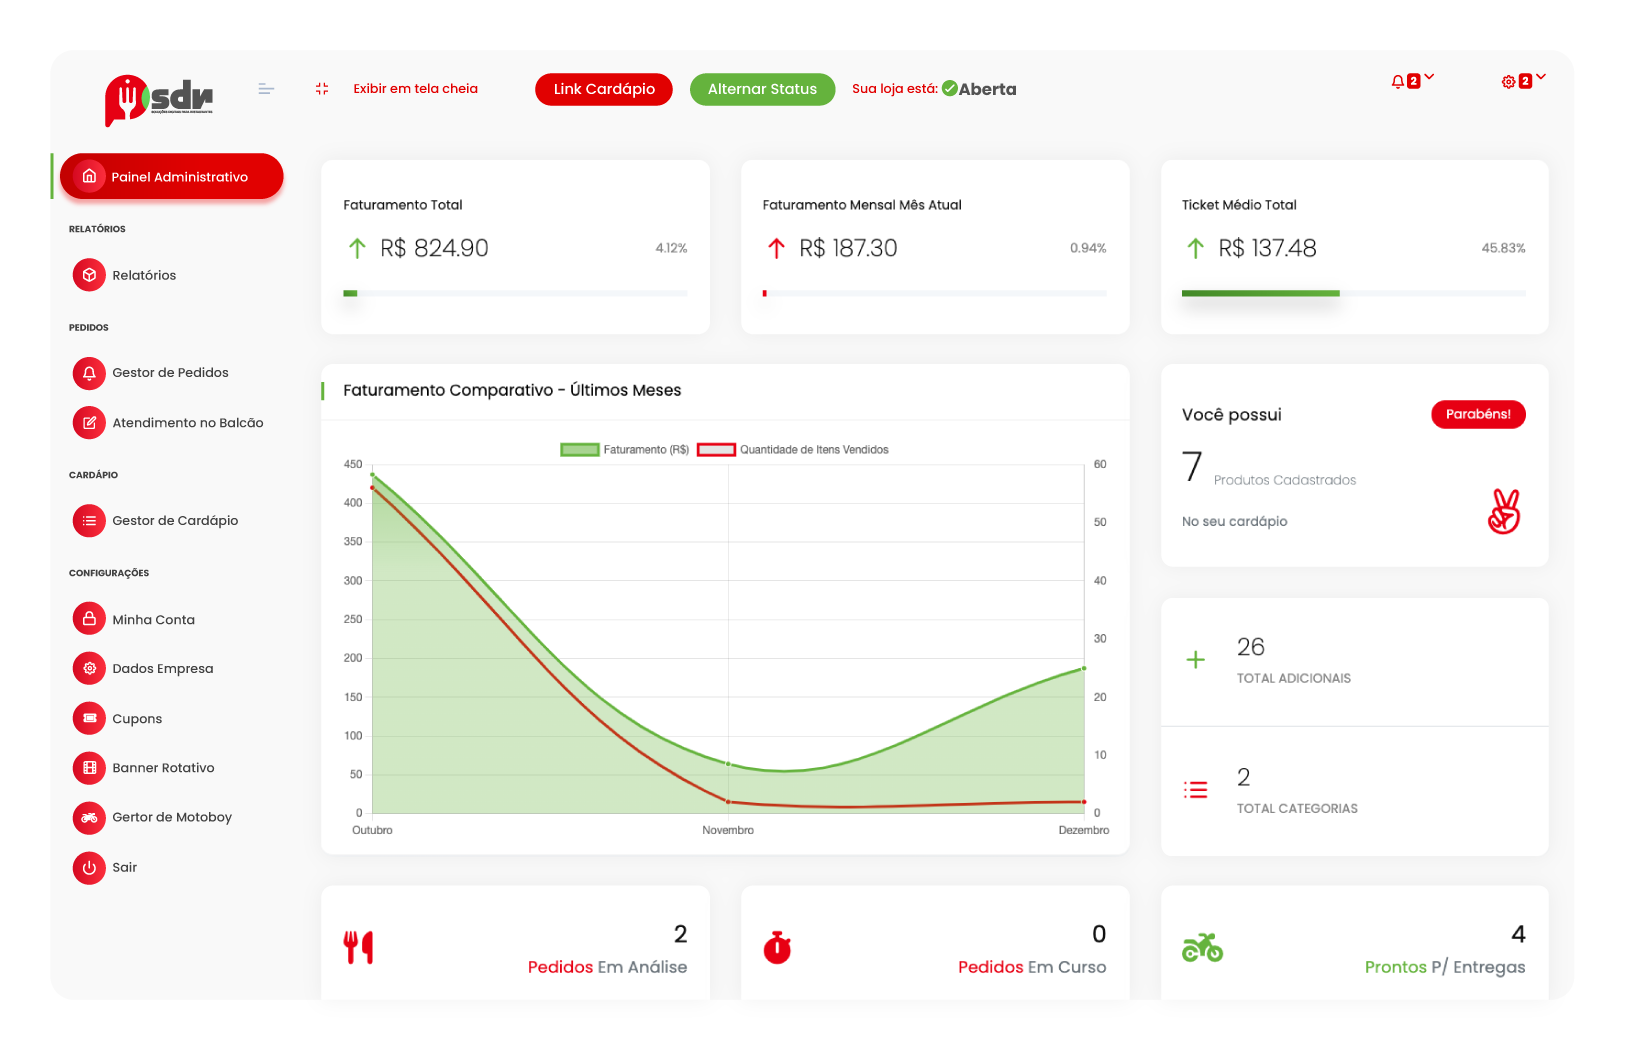Click the Alternar Status button
The height and width of the screenshot is (1050, 1626).
(762, 89)
